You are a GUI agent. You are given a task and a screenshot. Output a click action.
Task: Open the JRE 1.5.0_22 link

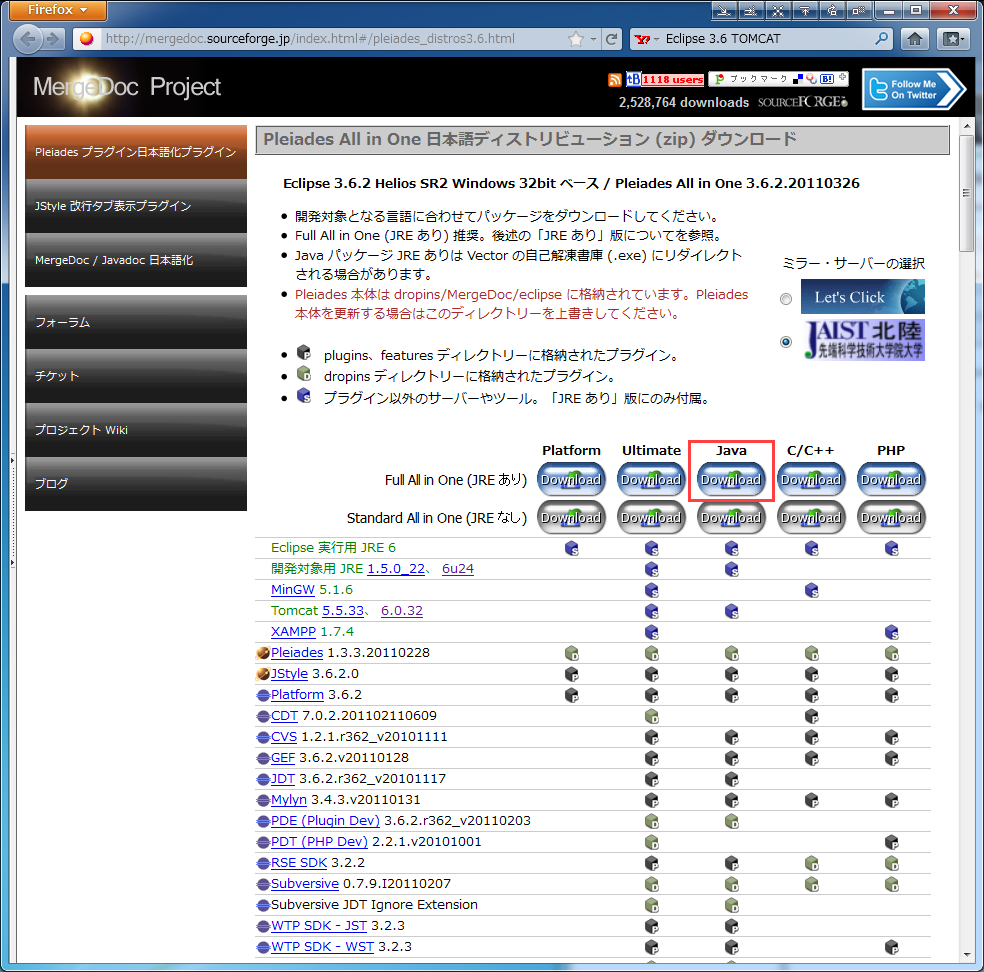pyautogui.click(x=396, y=569)
